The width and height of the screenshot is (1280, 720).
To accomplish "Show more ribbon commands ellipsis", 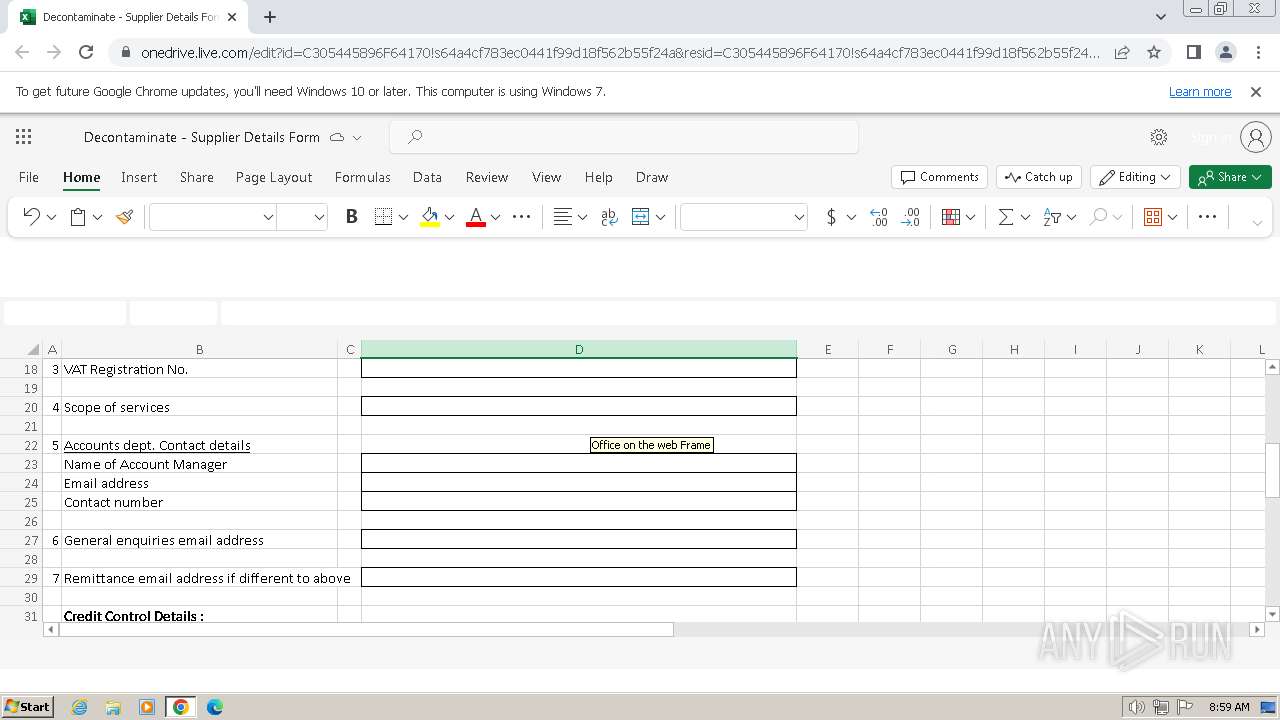I will [x=1207, y=217].
